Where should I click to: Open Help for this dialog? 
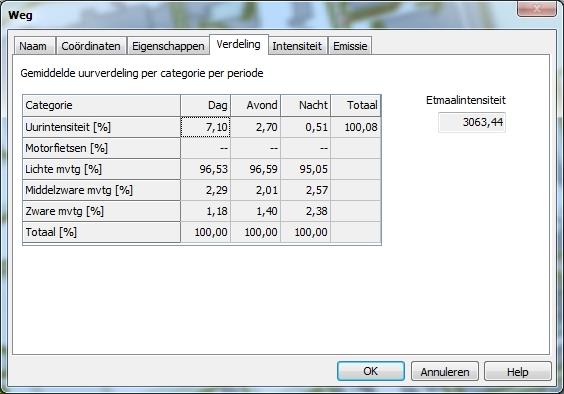[x=518, y=371]
